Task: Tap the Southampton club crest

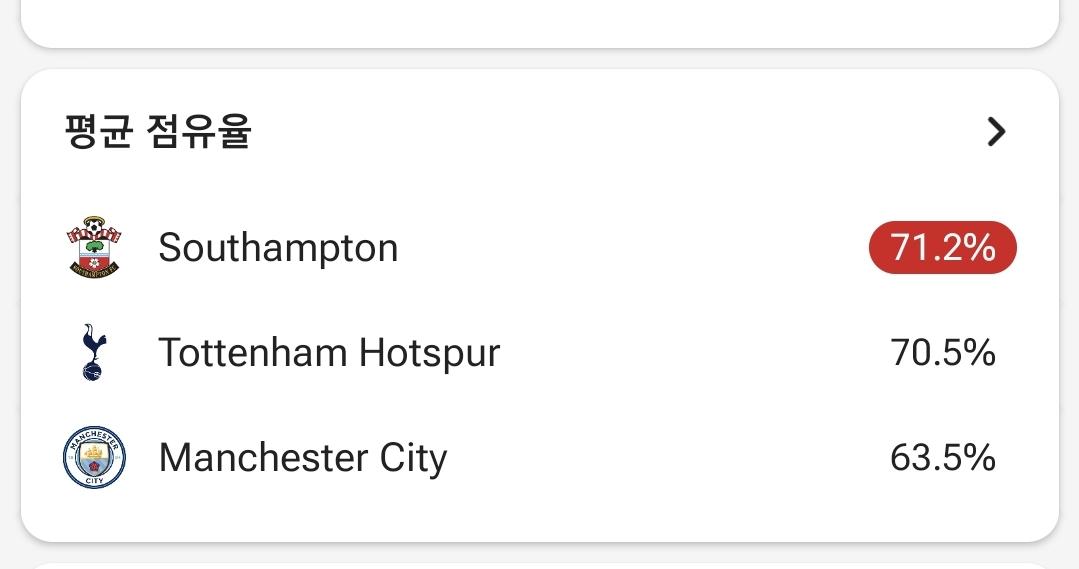Action: [x=94, y=247]
